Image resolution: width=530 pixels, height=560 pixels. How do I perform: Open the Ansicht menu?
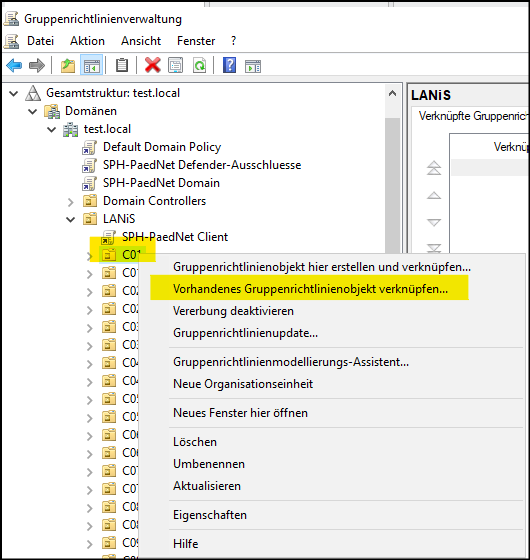(x=141, y=41)
